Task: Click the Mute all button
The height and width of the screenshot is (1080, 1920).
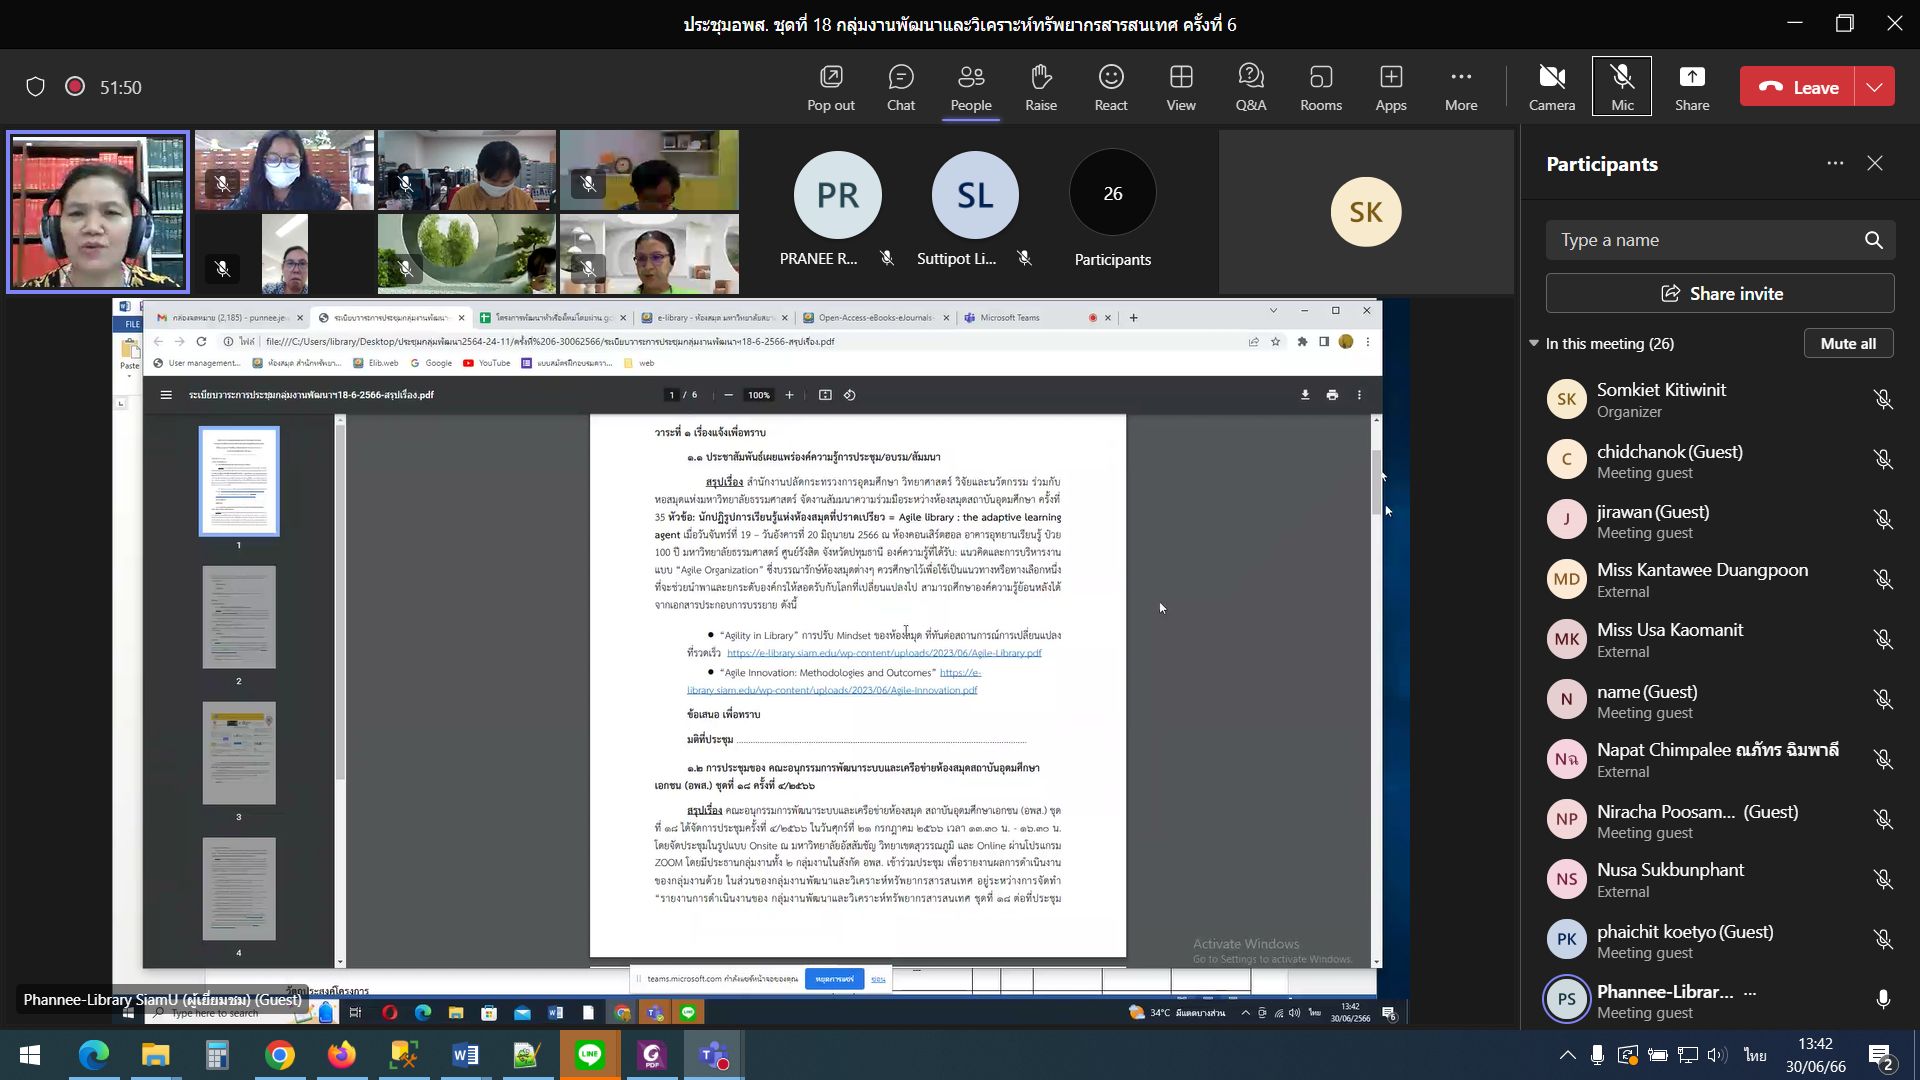Action: [x=1847, y=343]
